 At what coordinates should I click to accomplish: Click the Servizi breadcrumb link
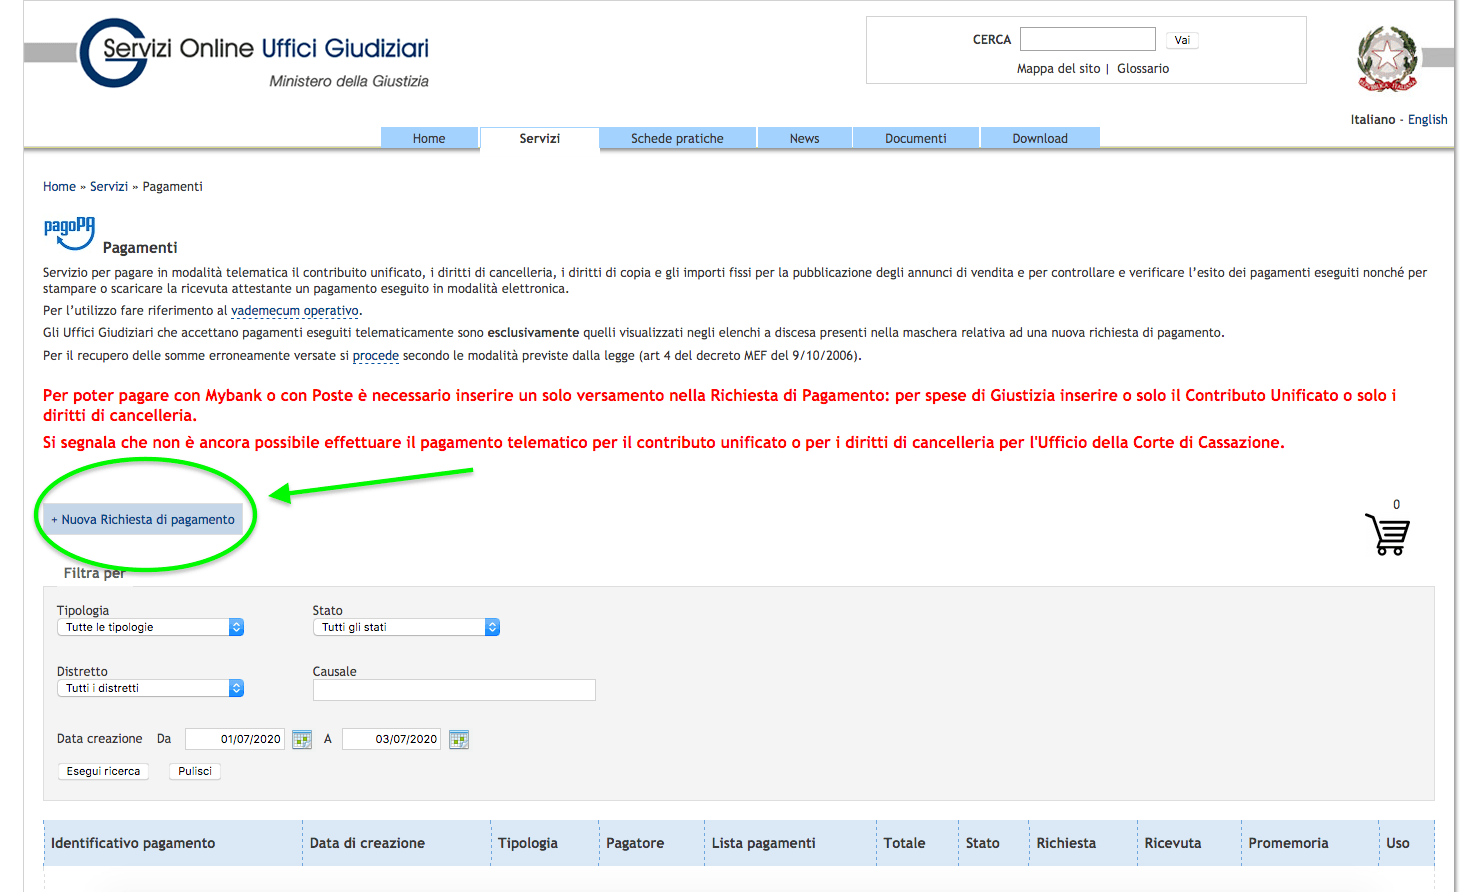coord(109,187)
